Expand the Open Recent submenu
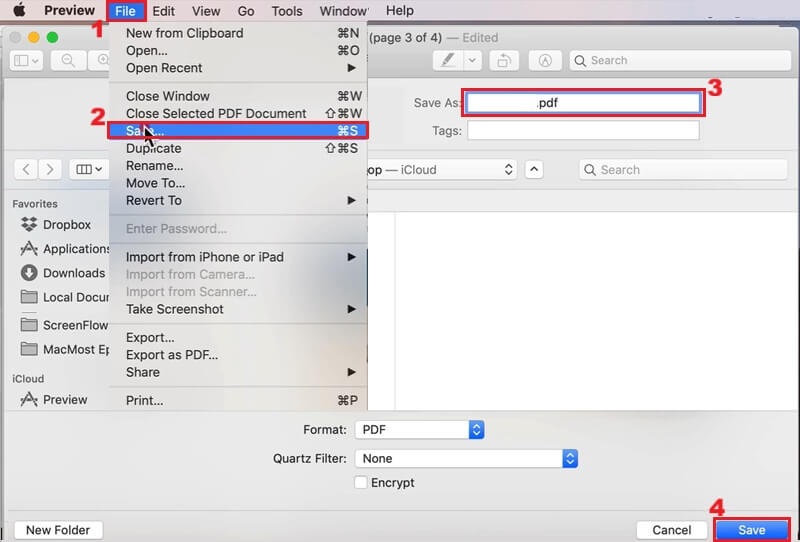800x542 pixels. pos(238,68)
